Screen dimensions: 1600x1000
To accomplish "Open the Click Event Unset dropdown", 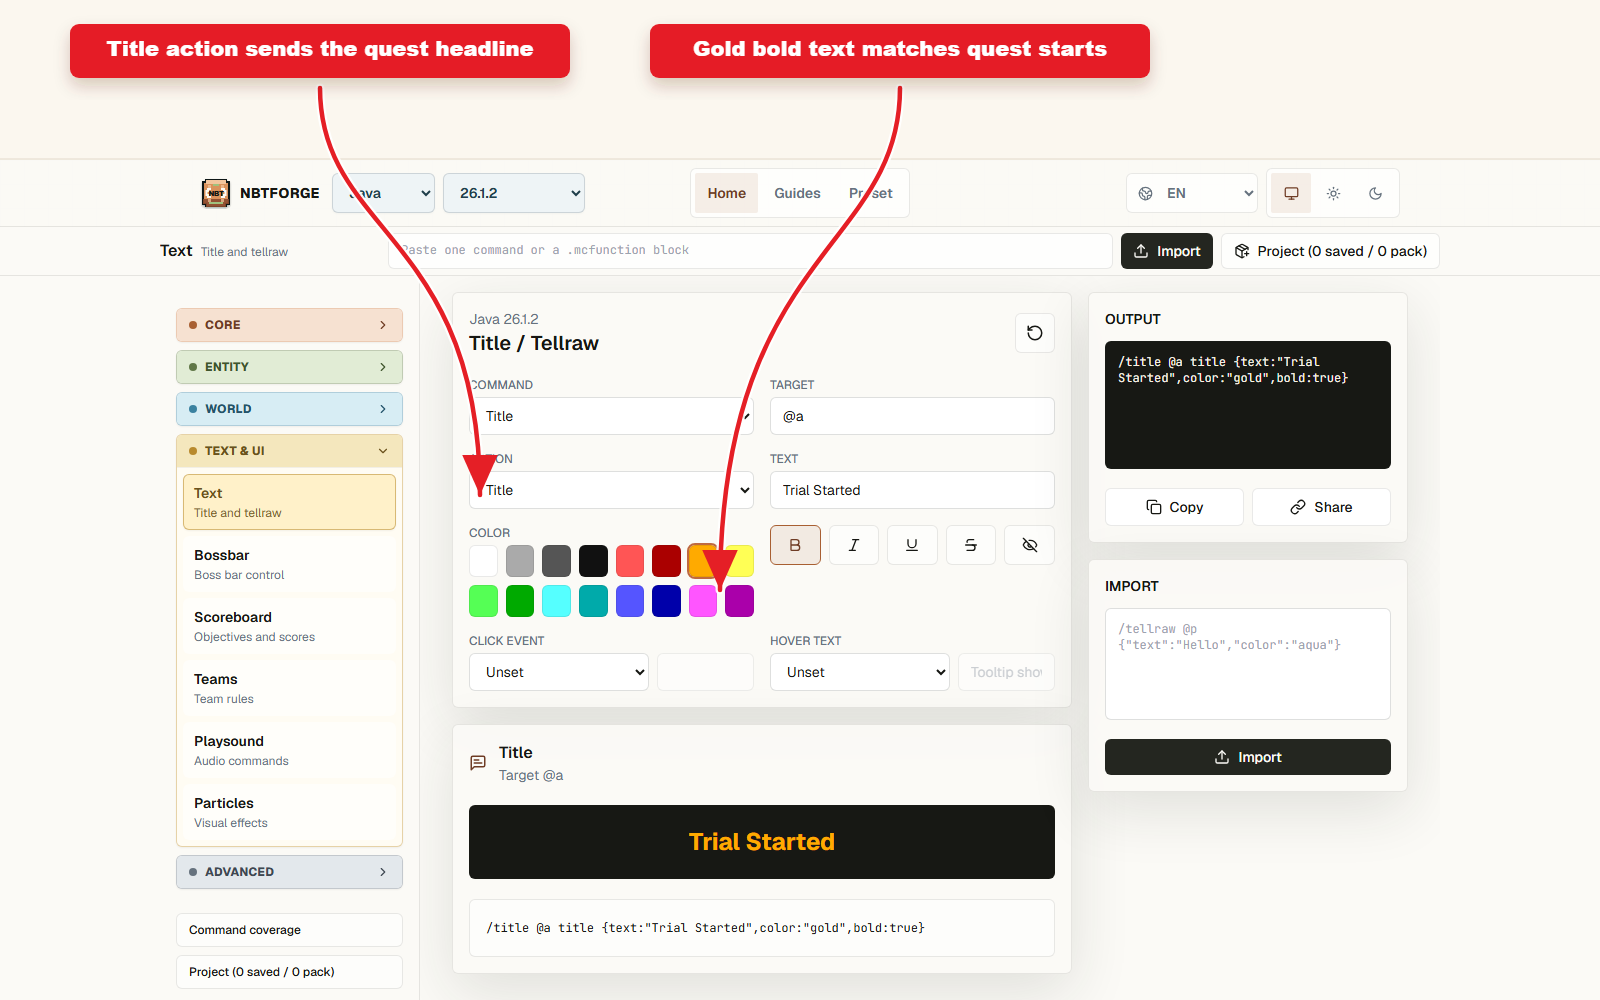I will [x=559, y=672].
